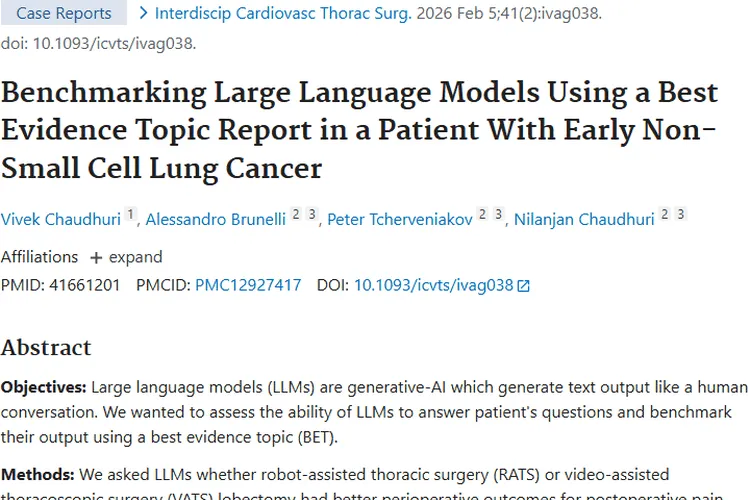Open author Alessandro Brunelli's link
The height and width of the screenshot is (500, 750).
click(215, 220)
